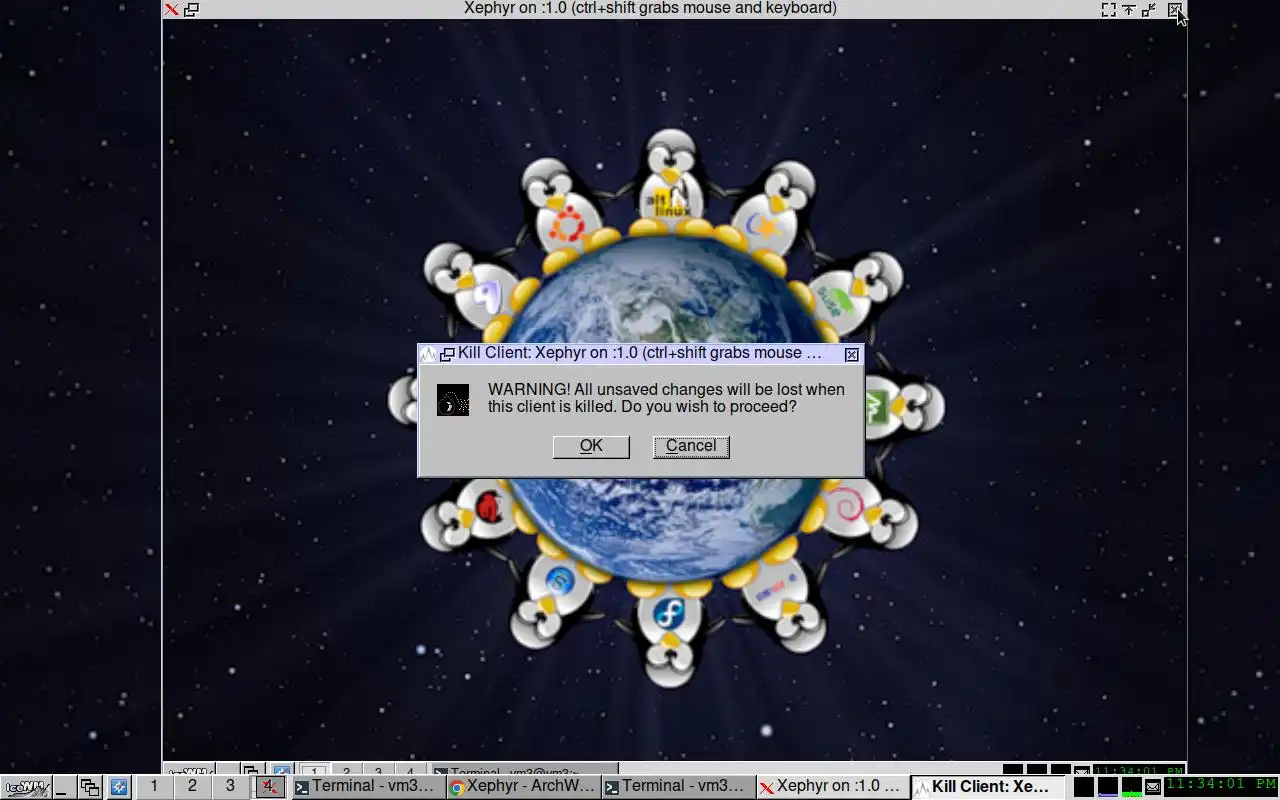This screenshot has width=1280, height=800.
Task: Open the blue-line monitor graph in the outer tray
Action: (1108, 786)
